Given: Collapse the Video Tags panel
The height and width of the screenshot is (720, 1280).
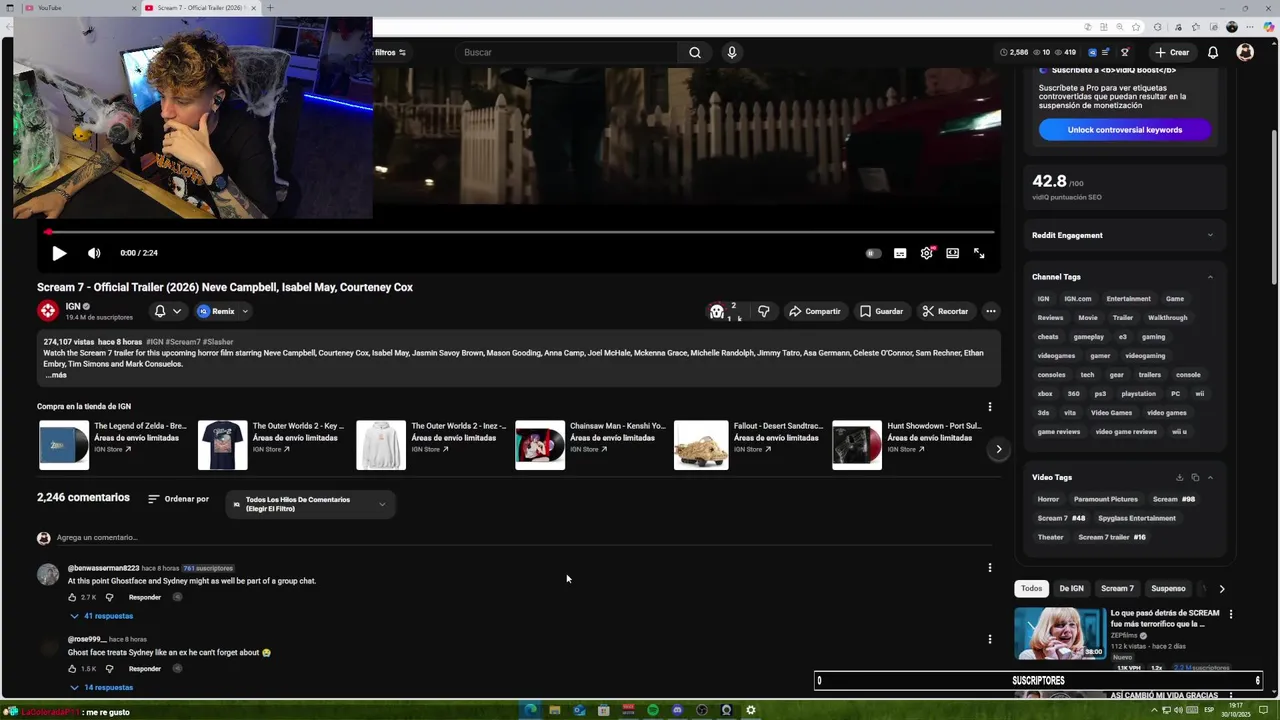Looking at the screenshot, I should (x=1210, y=478).
